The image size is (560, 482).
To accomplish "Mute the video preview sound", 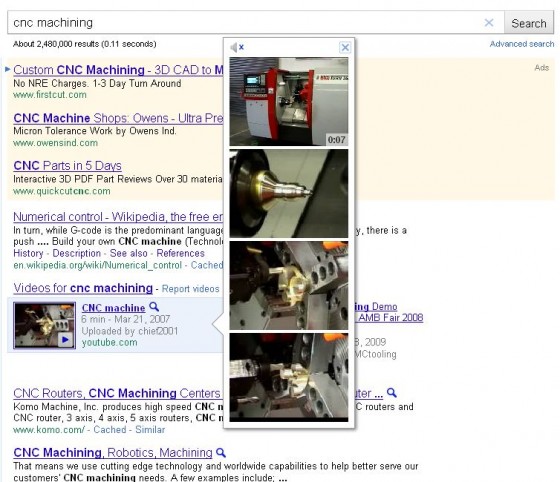I will (x=236, y=47).
